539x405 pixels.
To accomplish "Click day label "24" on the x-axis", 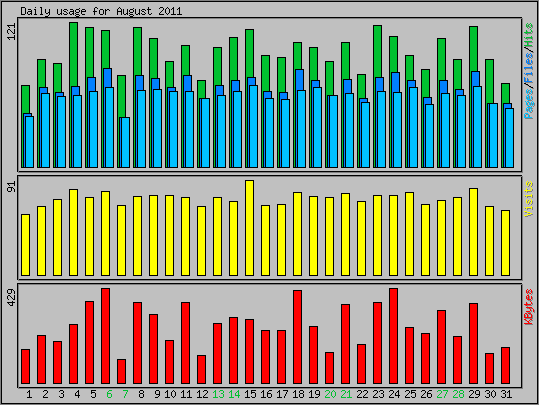I will point(394,394).
